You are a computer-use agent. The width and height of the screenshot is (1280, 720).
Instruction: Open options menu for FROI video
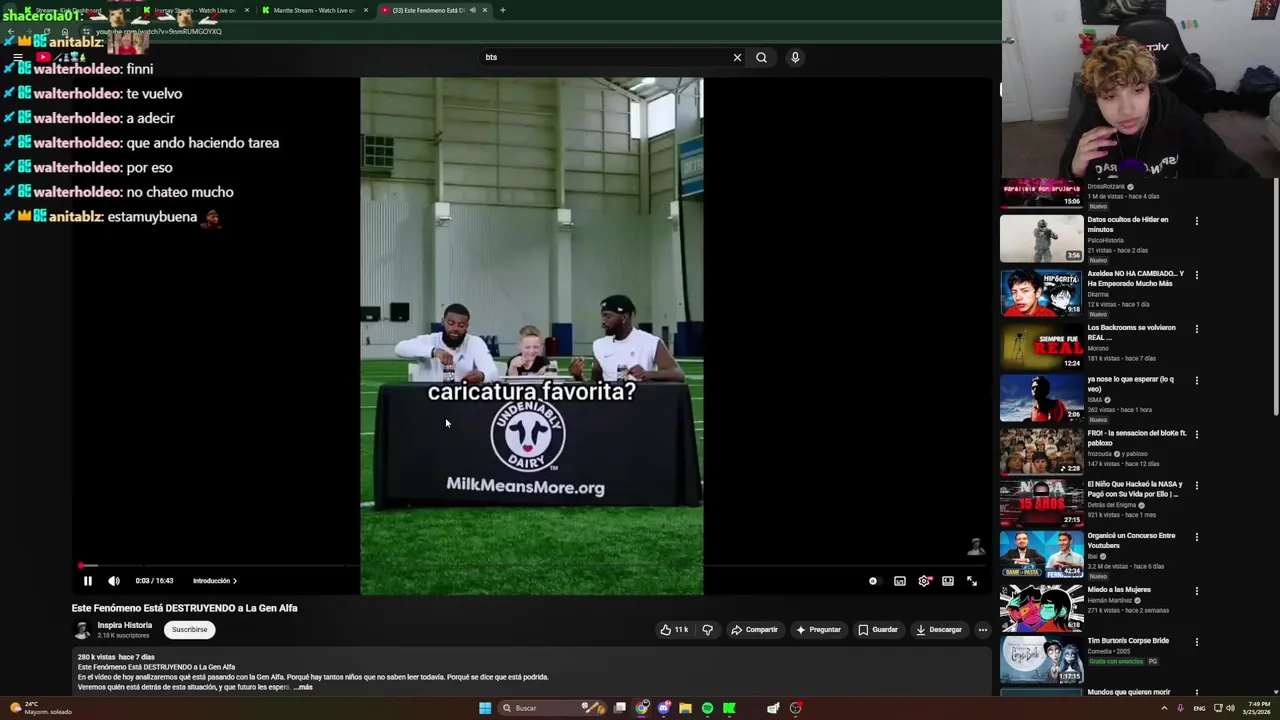[x=1197, y=435]
